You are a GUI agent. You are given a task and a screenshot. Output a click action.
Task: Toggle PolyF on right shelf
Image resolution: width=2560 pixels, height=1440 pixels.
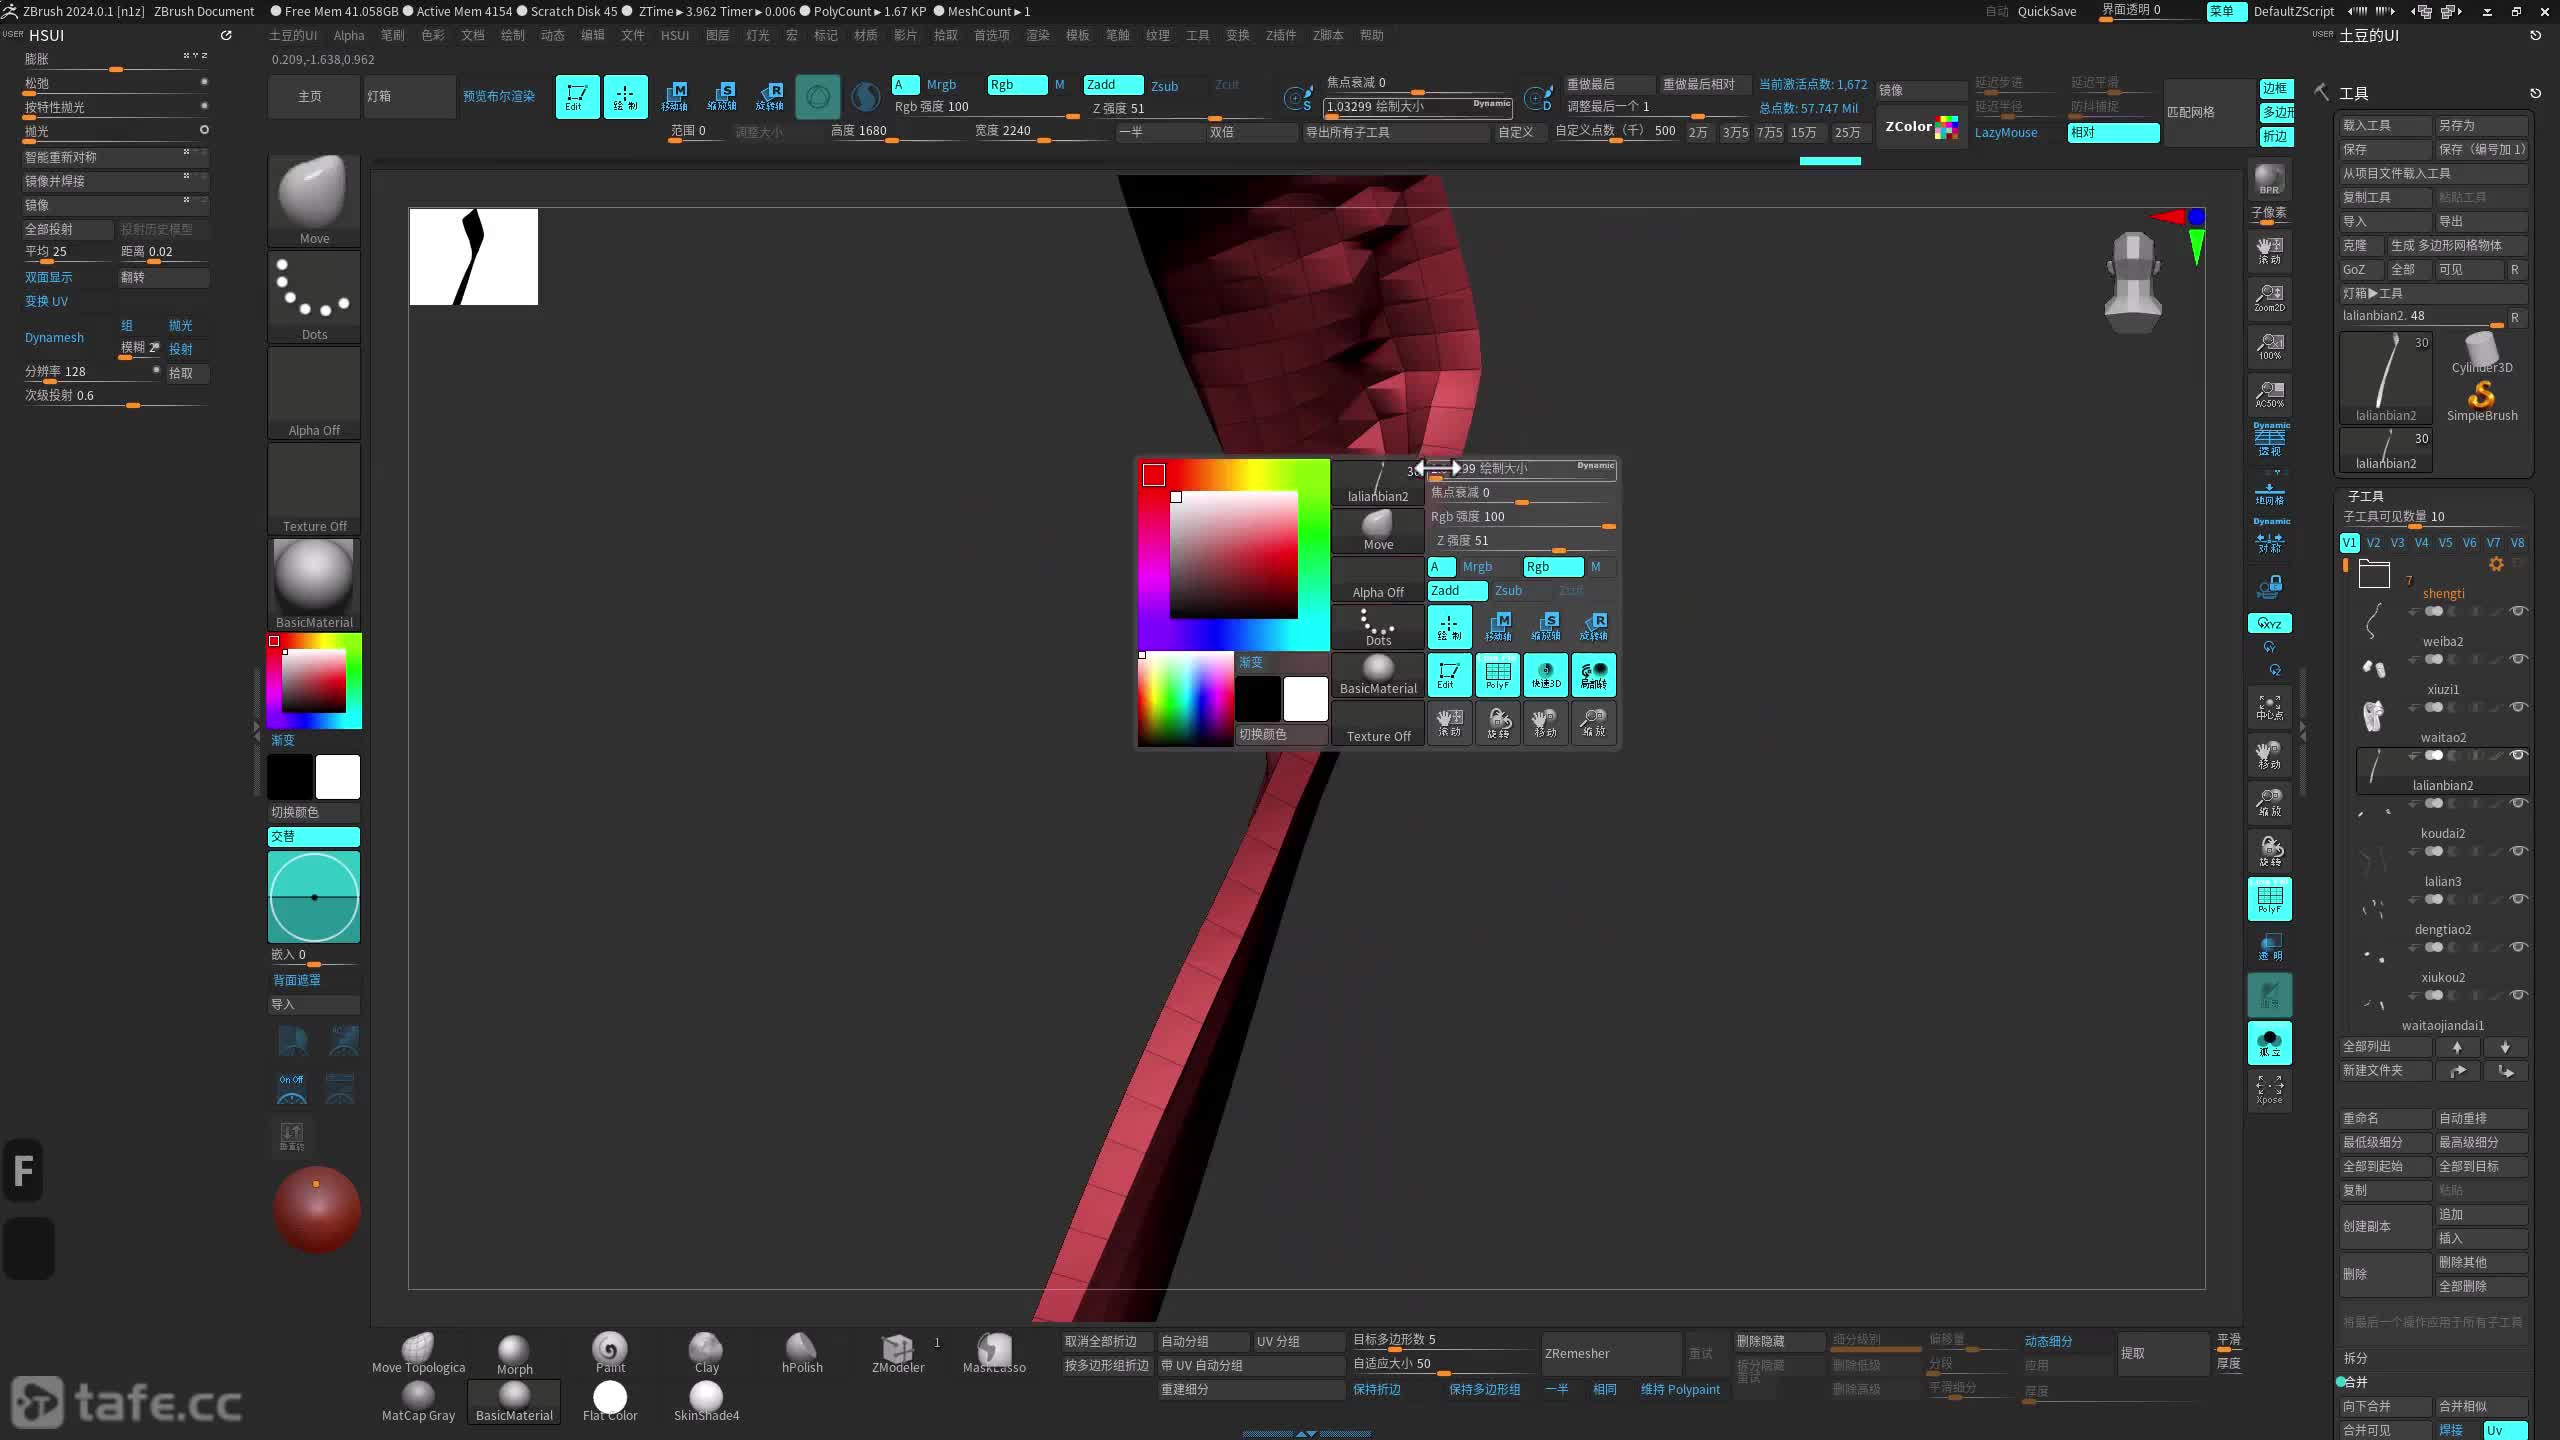(2269, 899)
